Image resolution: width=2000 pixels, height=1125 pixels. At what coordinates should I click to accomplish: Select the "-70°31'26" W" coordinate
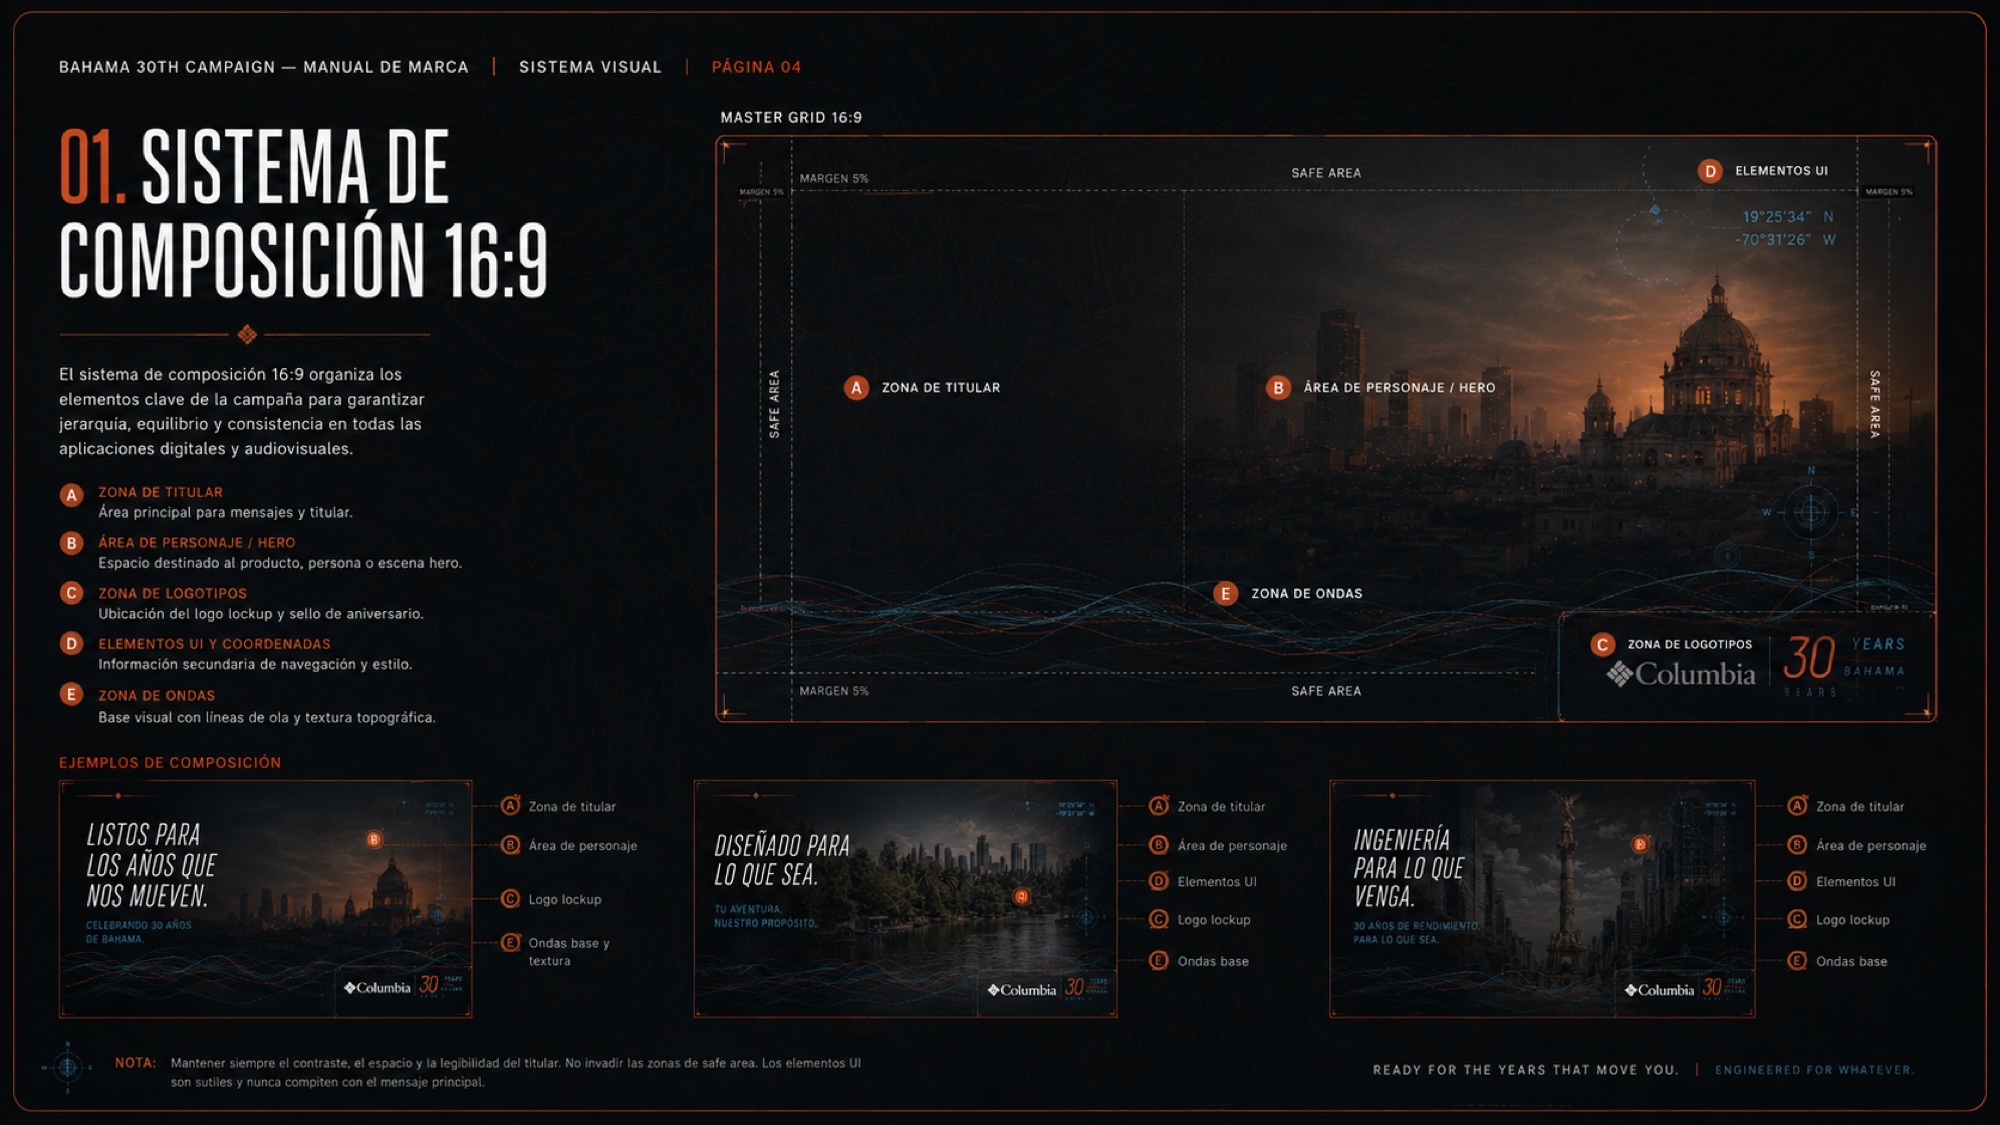point(1786,240)
